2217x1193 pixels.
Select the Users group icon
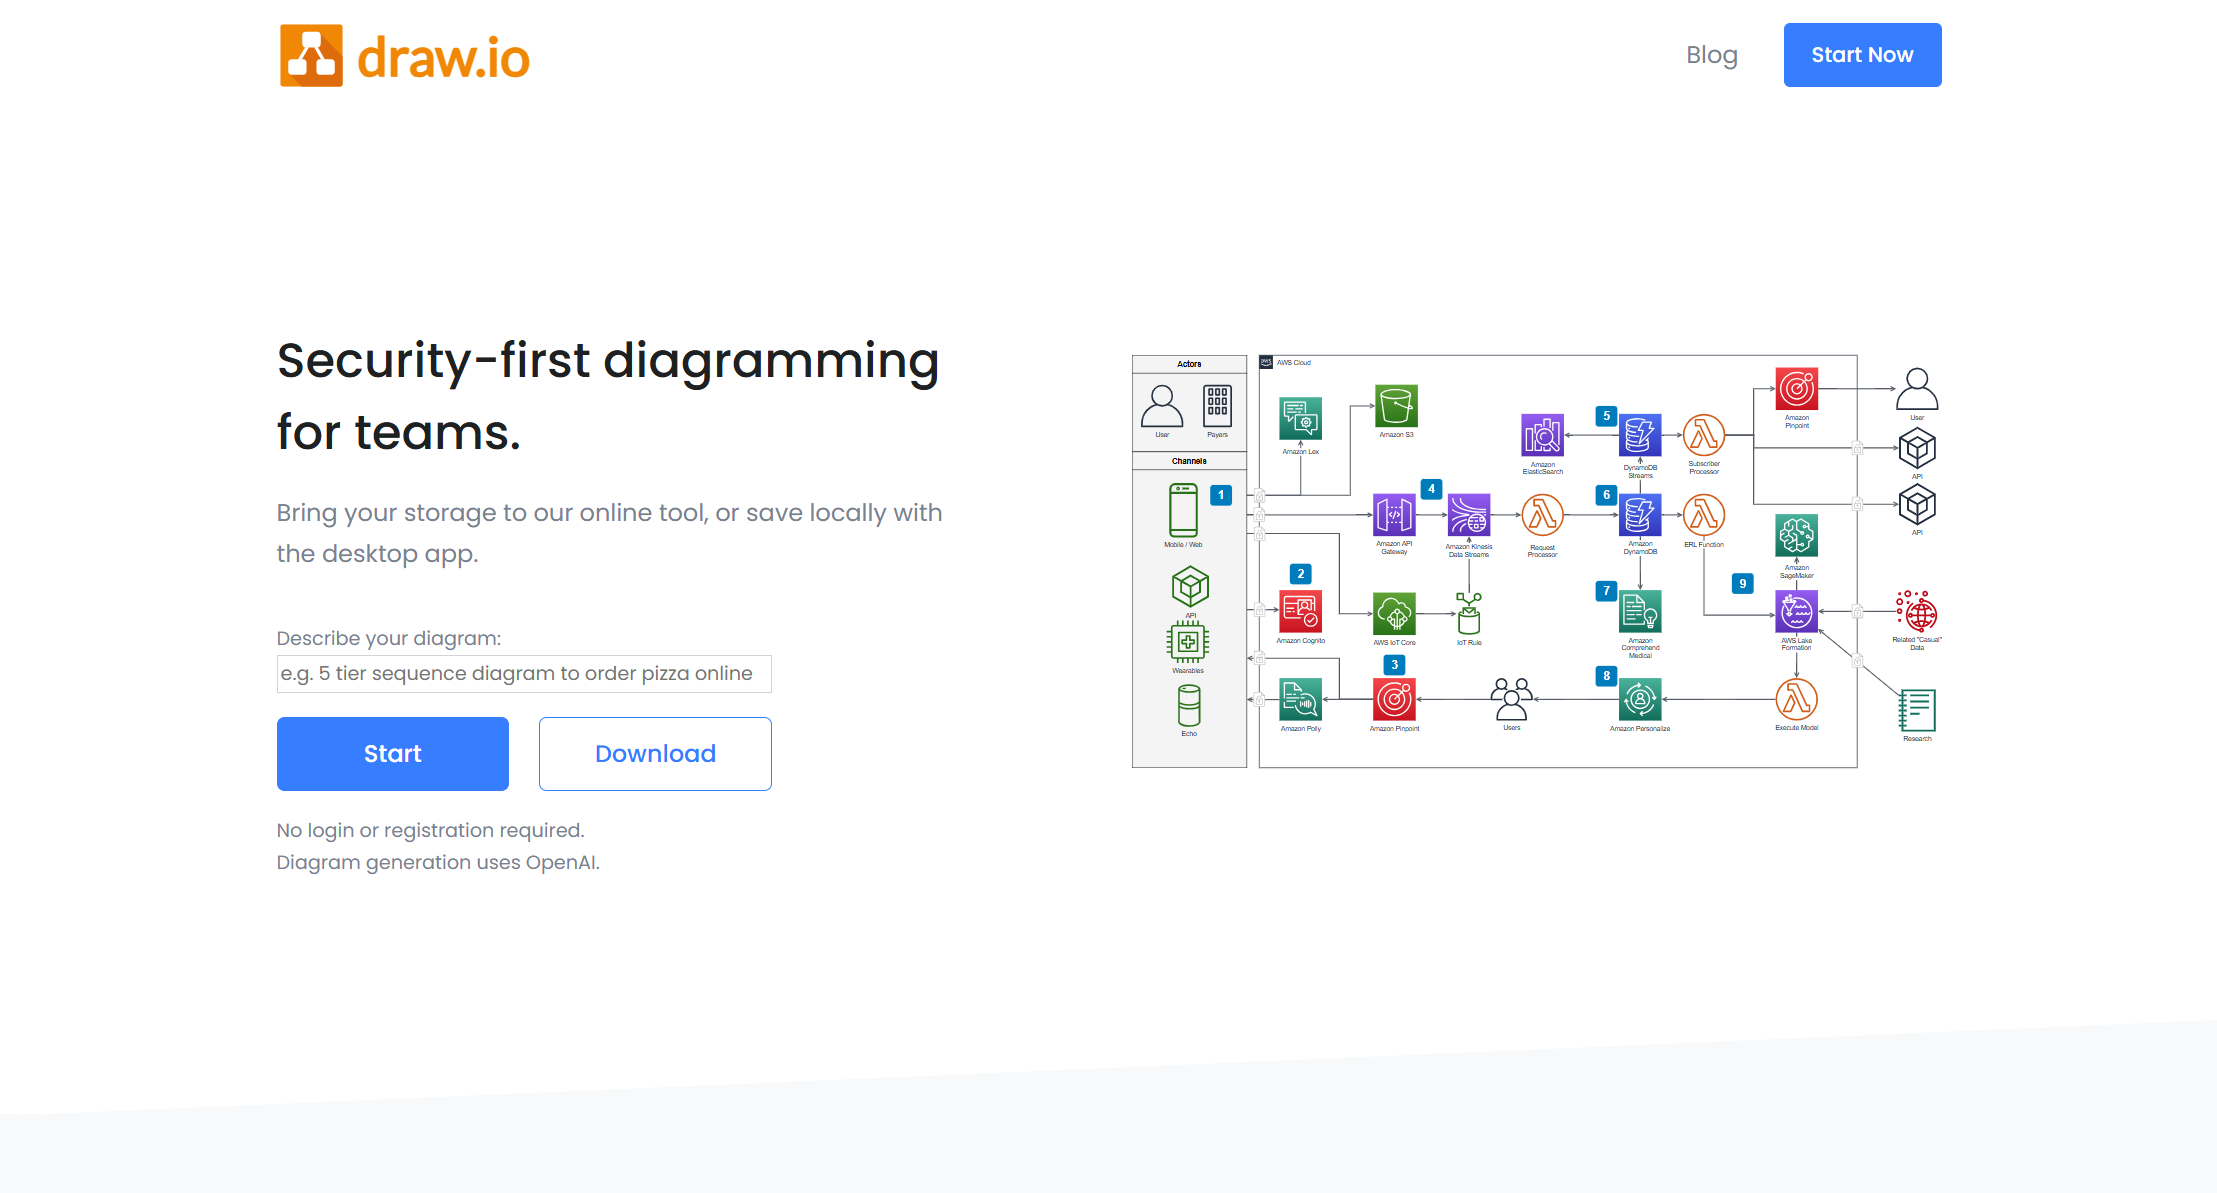(x=1511, y=699)
